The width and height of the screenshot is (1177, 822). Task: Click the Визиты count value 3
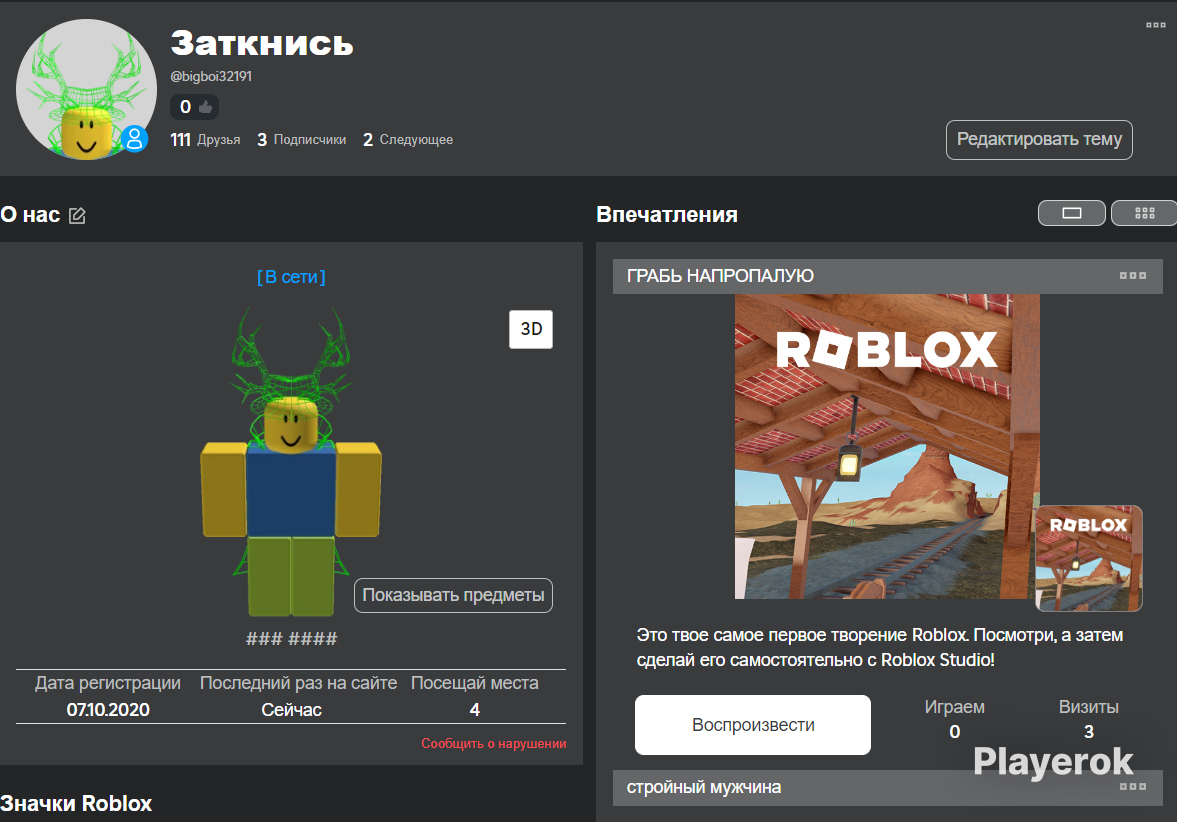coord(1088,731)
